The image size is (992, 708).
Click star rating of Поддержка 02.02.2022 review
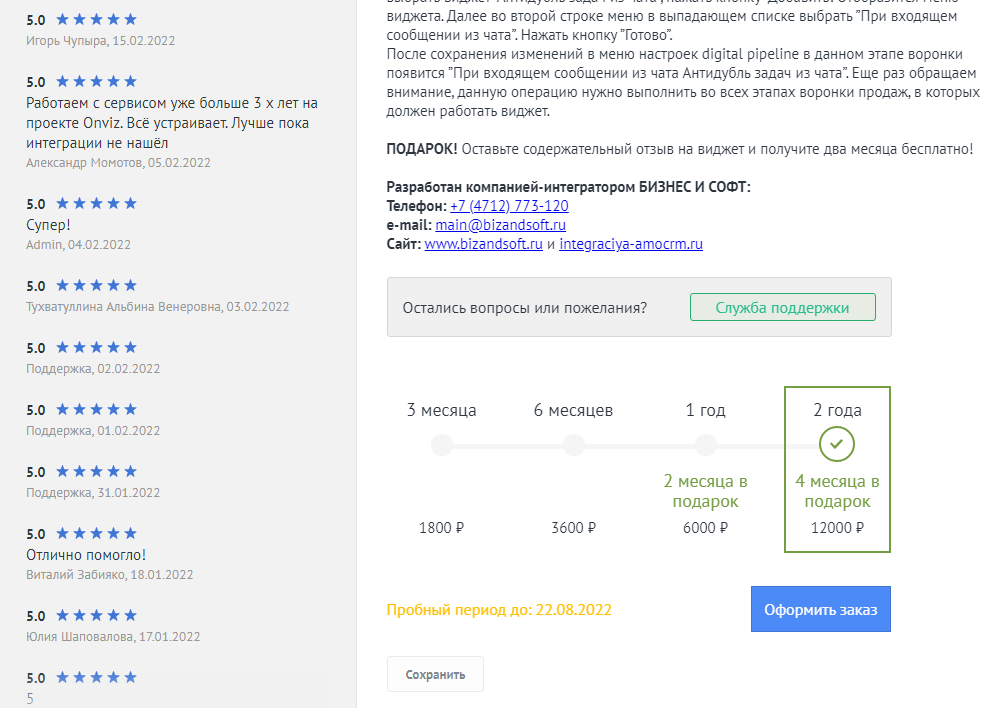click(x=96, y=347)
